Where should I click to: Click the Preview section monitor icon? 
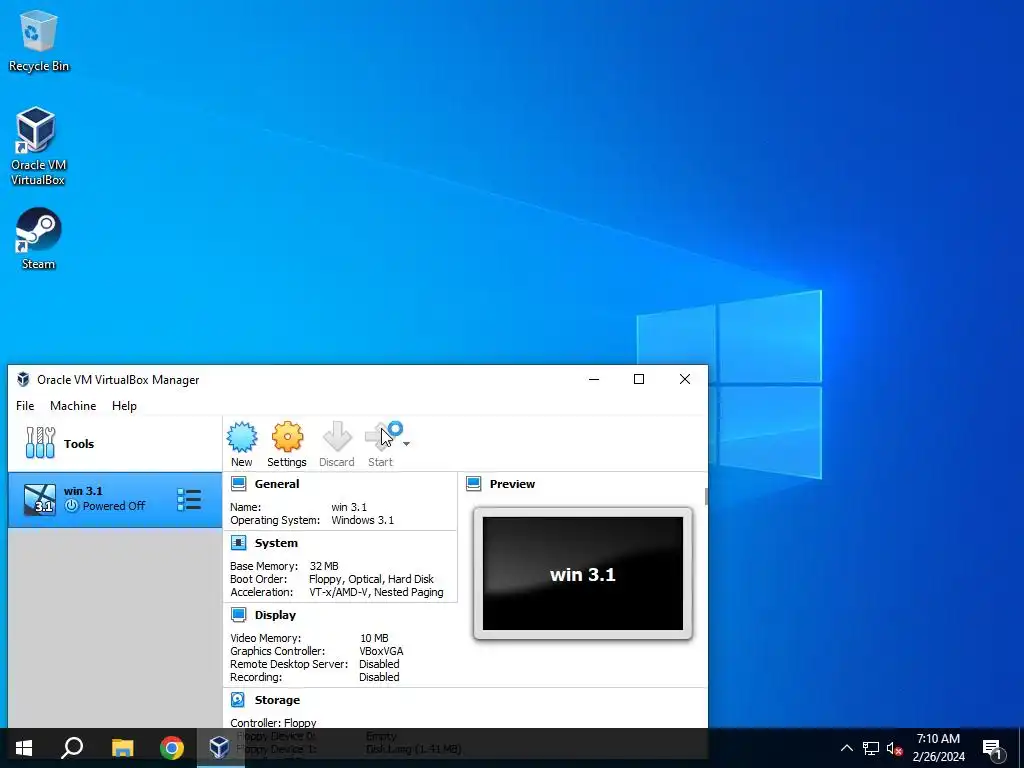tap(473, 484)
